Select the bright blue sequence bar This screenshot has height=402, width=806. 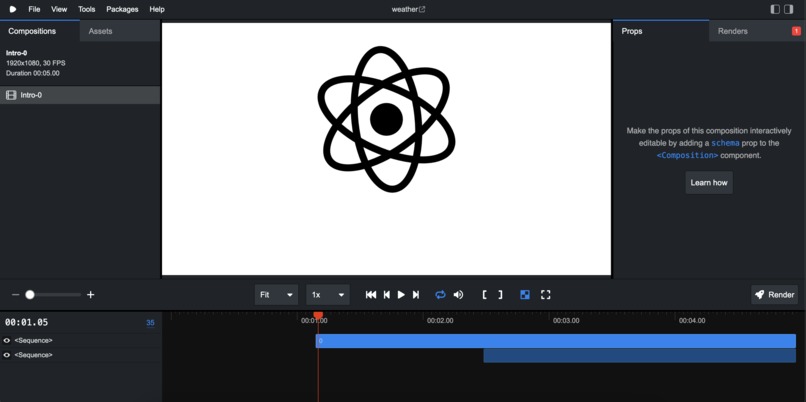pyautogui.click(x=556, y=341)
